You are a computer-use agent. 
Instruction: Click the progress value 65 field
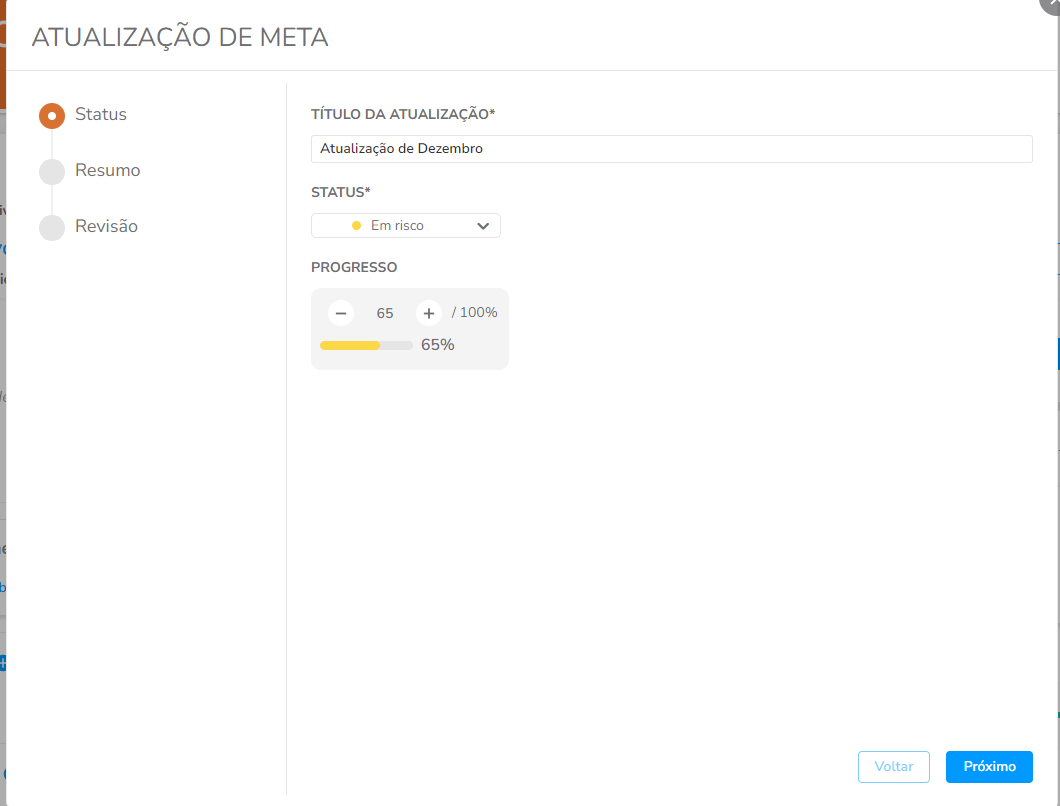pyautogui.click(x=385, y=313)
